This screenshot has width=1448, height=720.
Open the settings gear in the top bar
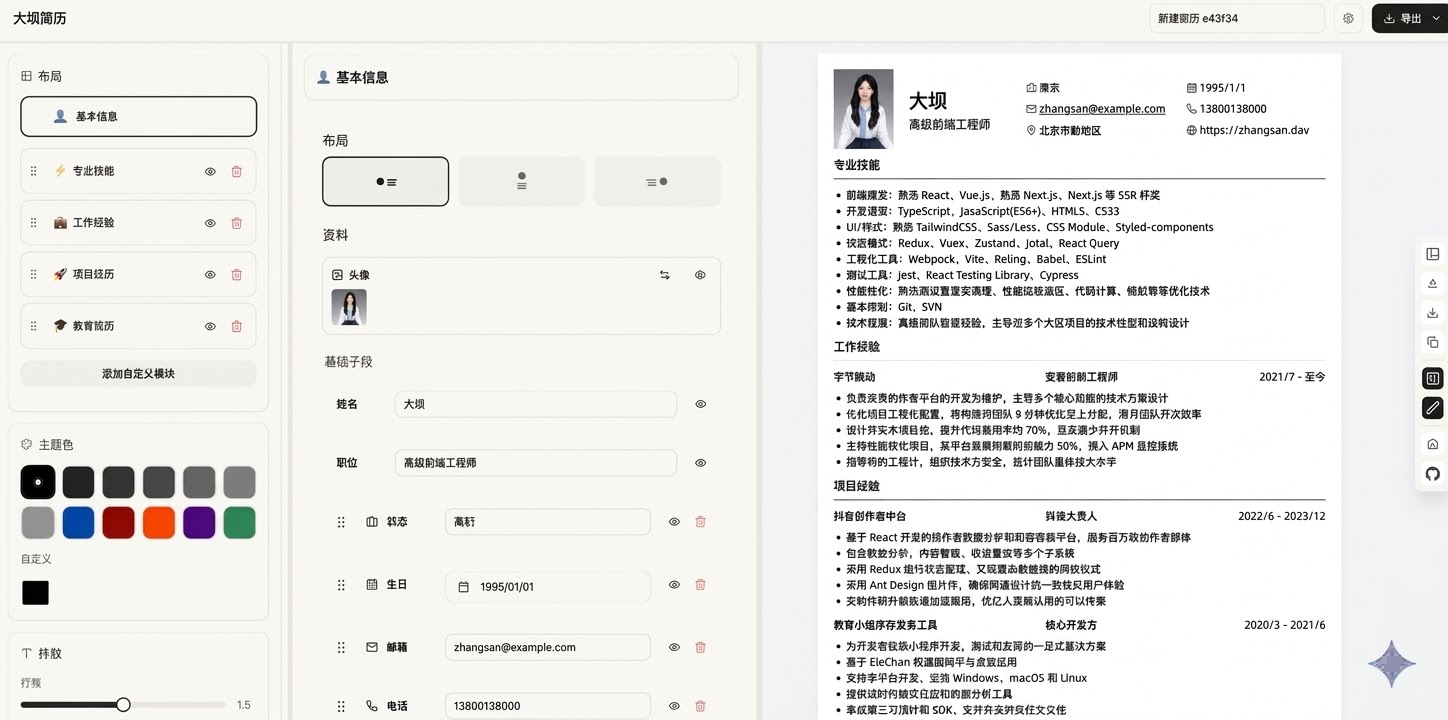tap(1347, 17)
